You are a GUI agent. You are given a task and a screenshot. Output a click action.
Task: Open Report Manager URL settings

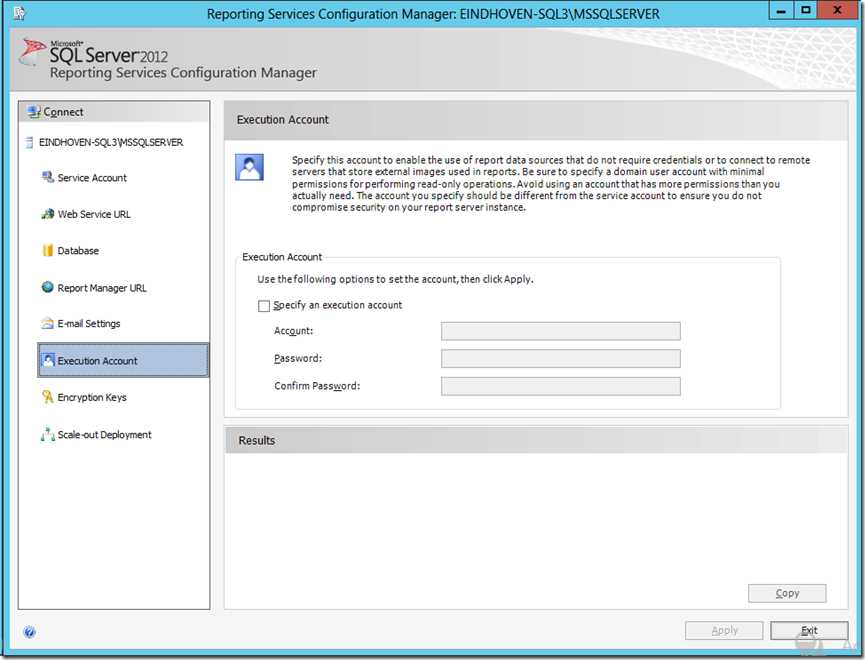tap(102, 288)
